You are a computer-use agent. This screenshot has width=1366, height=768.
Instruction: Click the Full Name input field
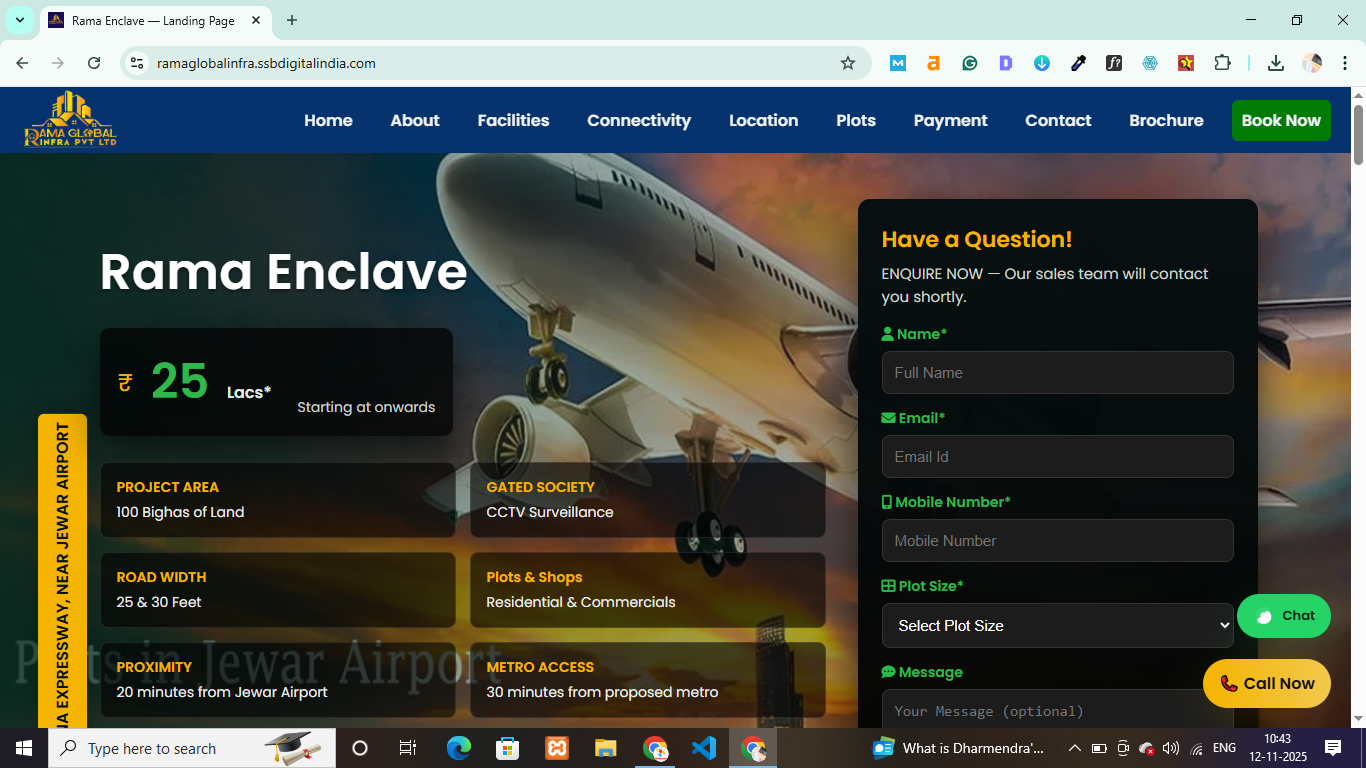click(x=1057, y=373)
